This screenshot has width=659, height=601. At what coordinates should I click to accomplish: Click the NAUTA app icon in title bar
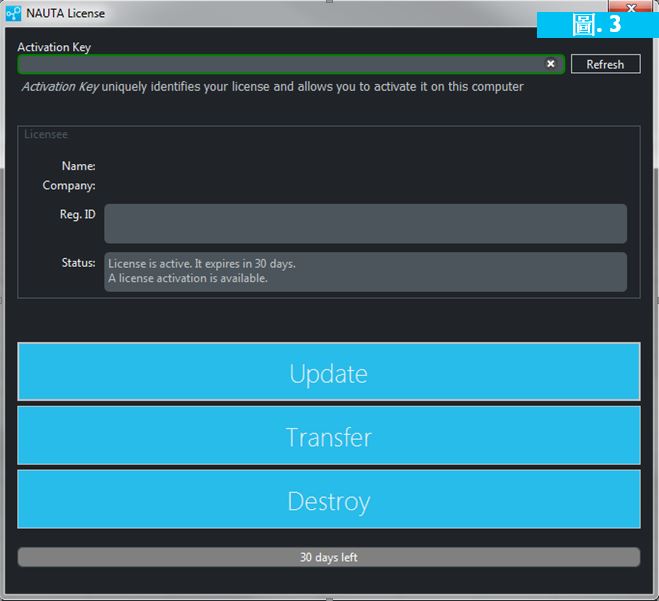pos(14,13)
